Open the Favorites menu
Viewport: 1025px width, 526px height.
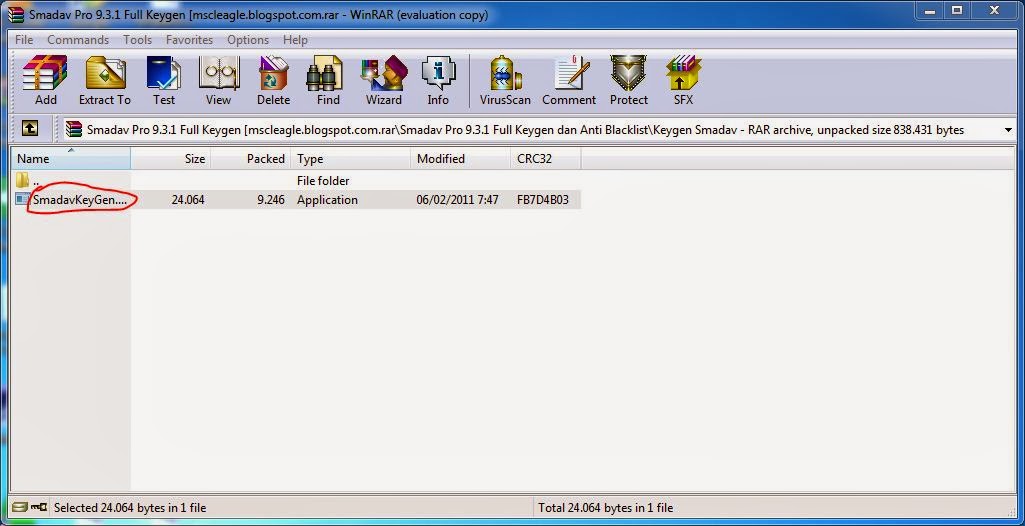(x=190, y=40)
